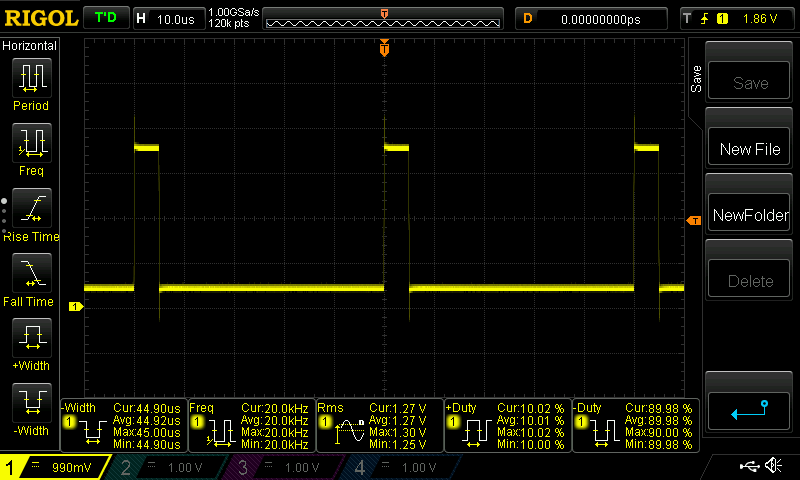
Task: Click the delay D 0.00000000ps field
Action: [x=591, y=19]
